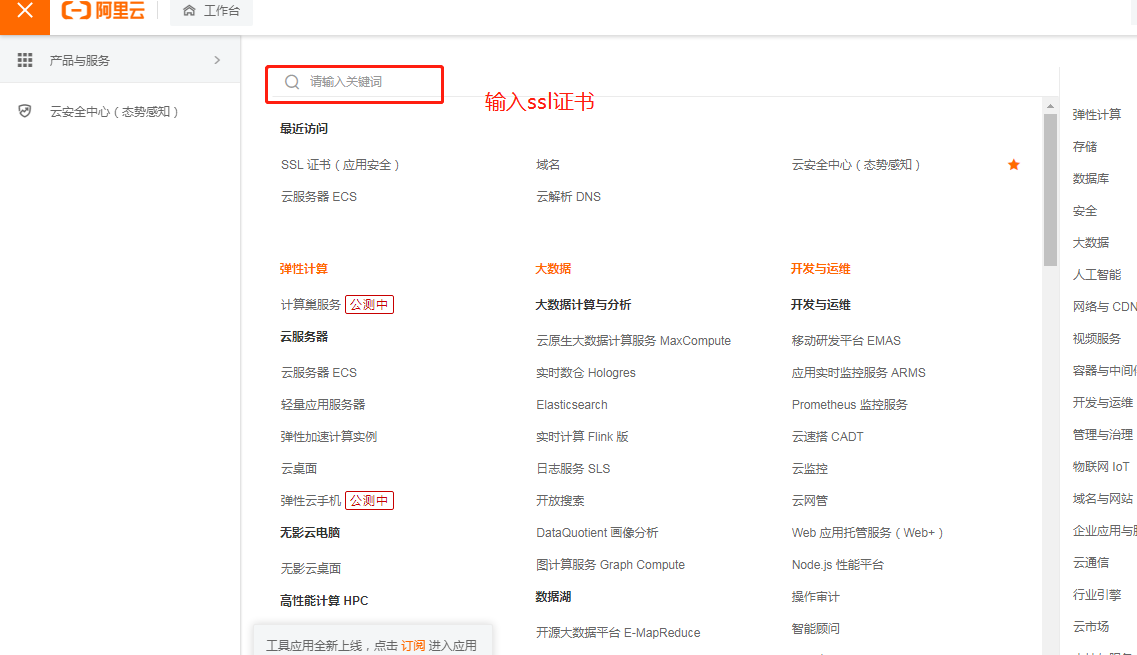Image resolution: width=1137 pixels, height=655 pixels.
Task: Open DataQuotient 画像分析
Action: click(598, 532)
